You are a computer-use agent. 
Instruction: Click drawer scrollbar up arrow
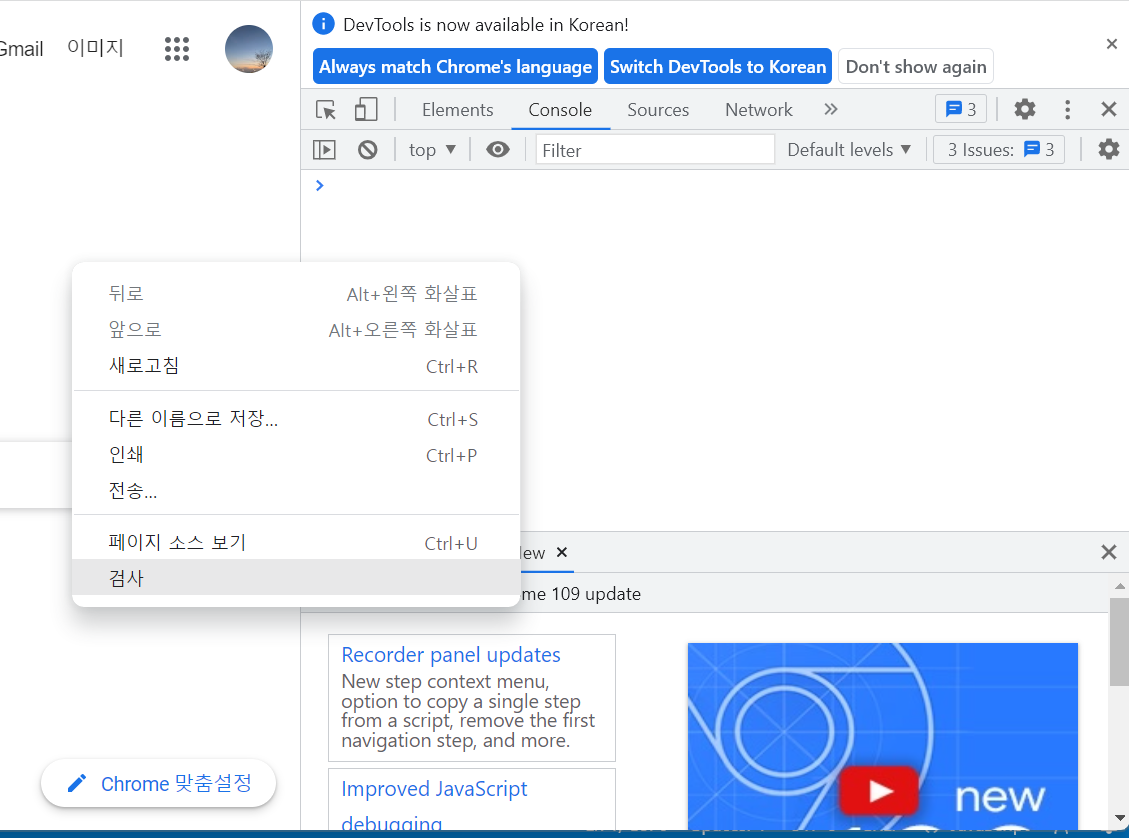tap(1120, 586)
